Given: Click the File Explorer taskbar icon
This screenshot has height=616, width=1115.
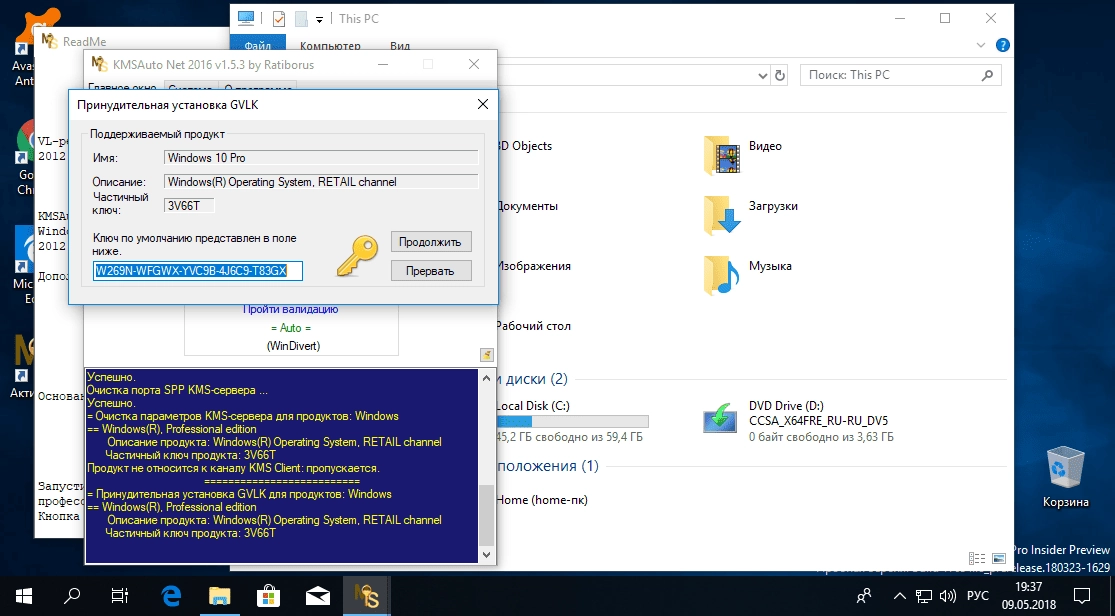Looking at the screenshot, I should coord(220,596).
